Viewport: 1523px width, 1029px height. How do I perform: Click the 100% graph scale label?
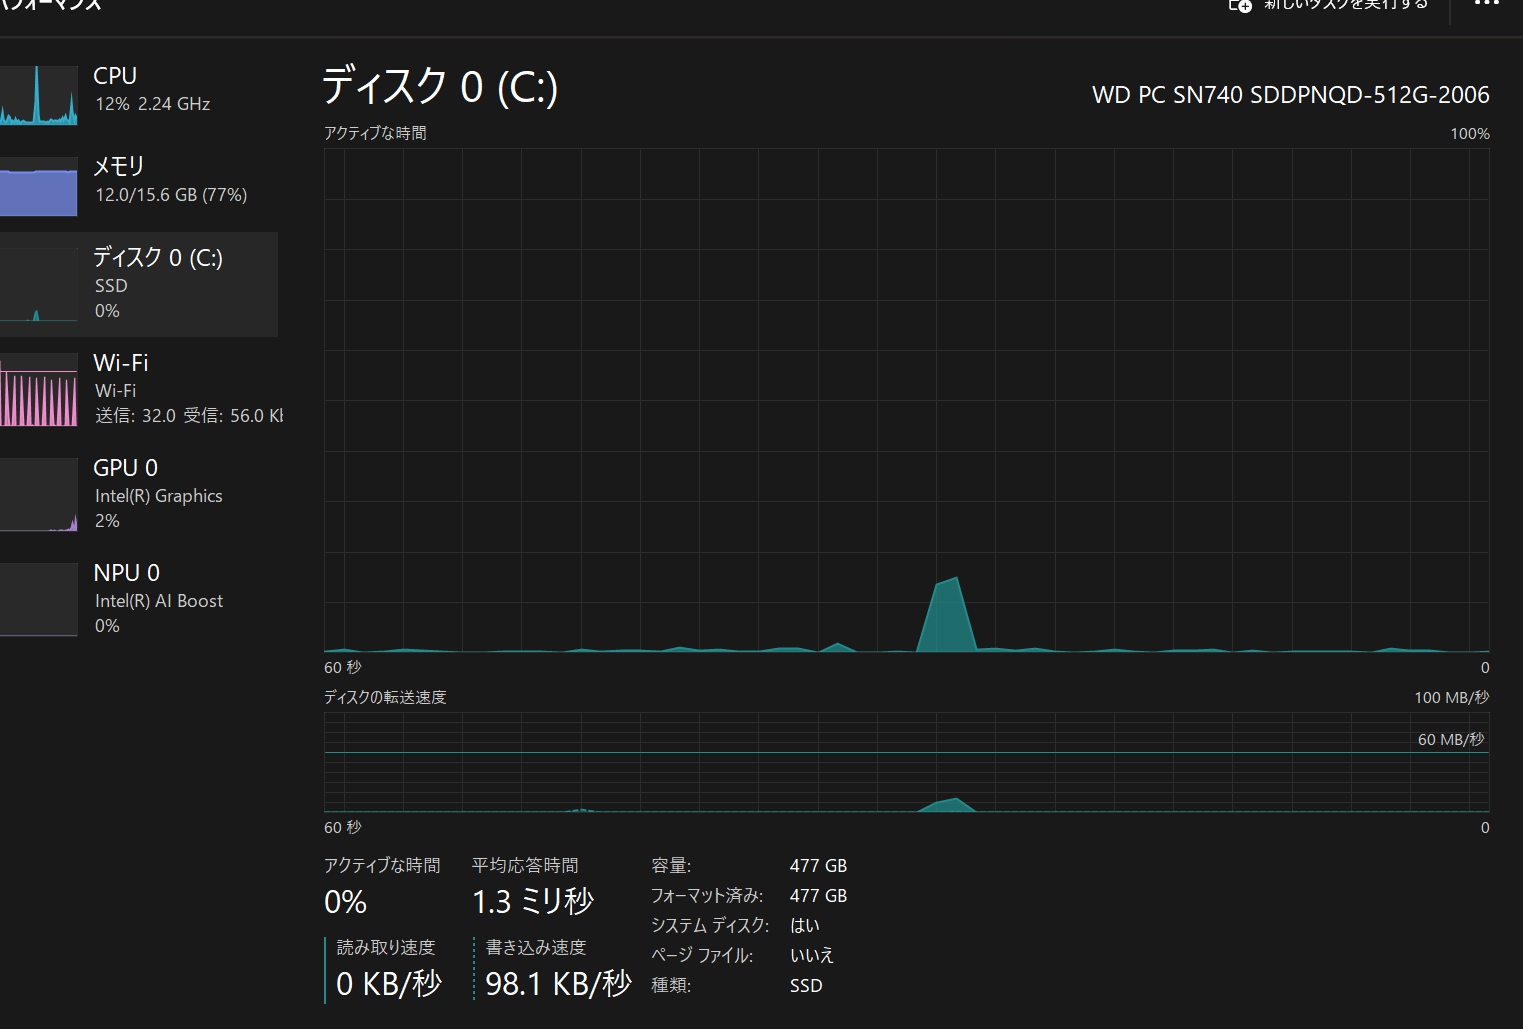(1470, 134)
